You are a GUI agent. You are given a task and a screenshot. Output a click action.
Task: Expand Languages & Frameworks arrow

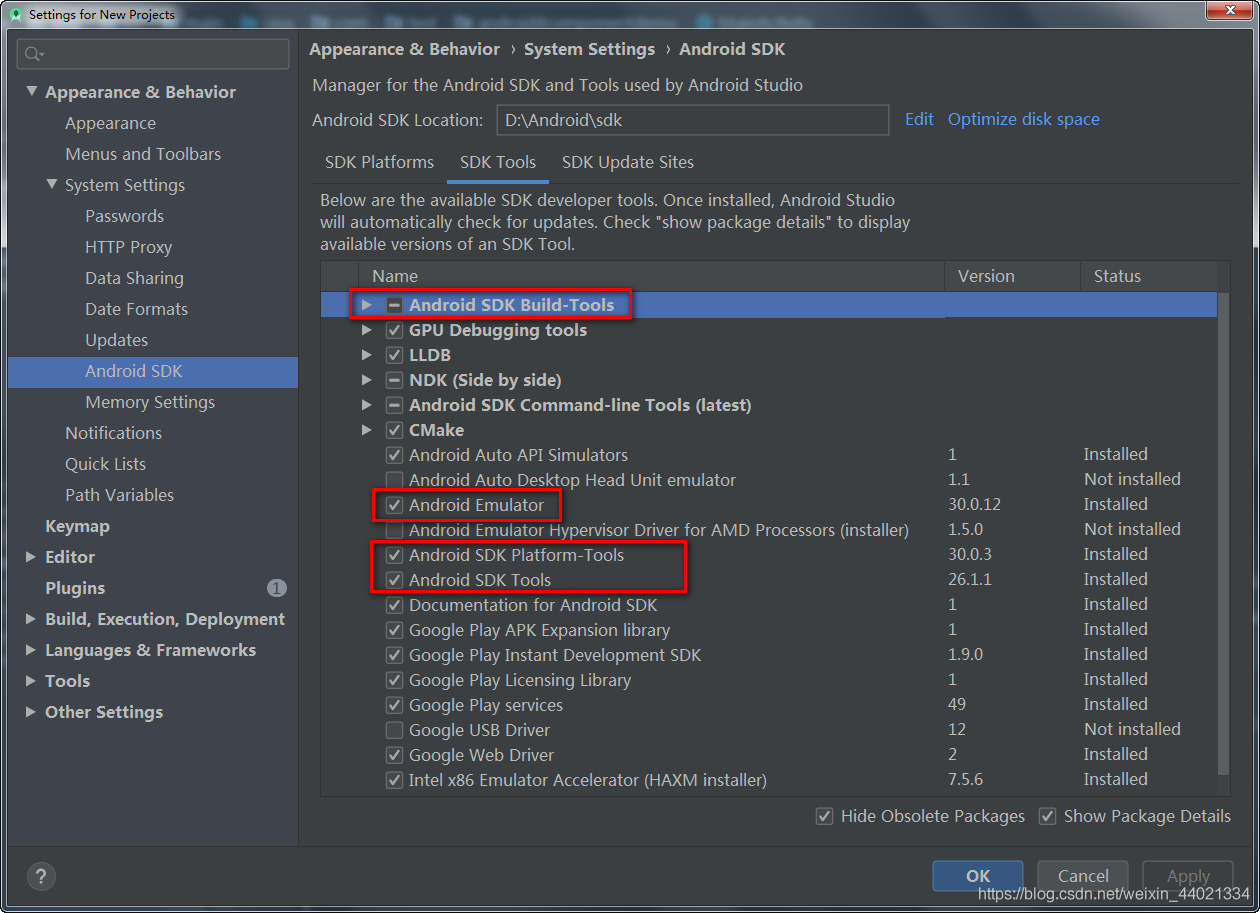click(31, 650)
